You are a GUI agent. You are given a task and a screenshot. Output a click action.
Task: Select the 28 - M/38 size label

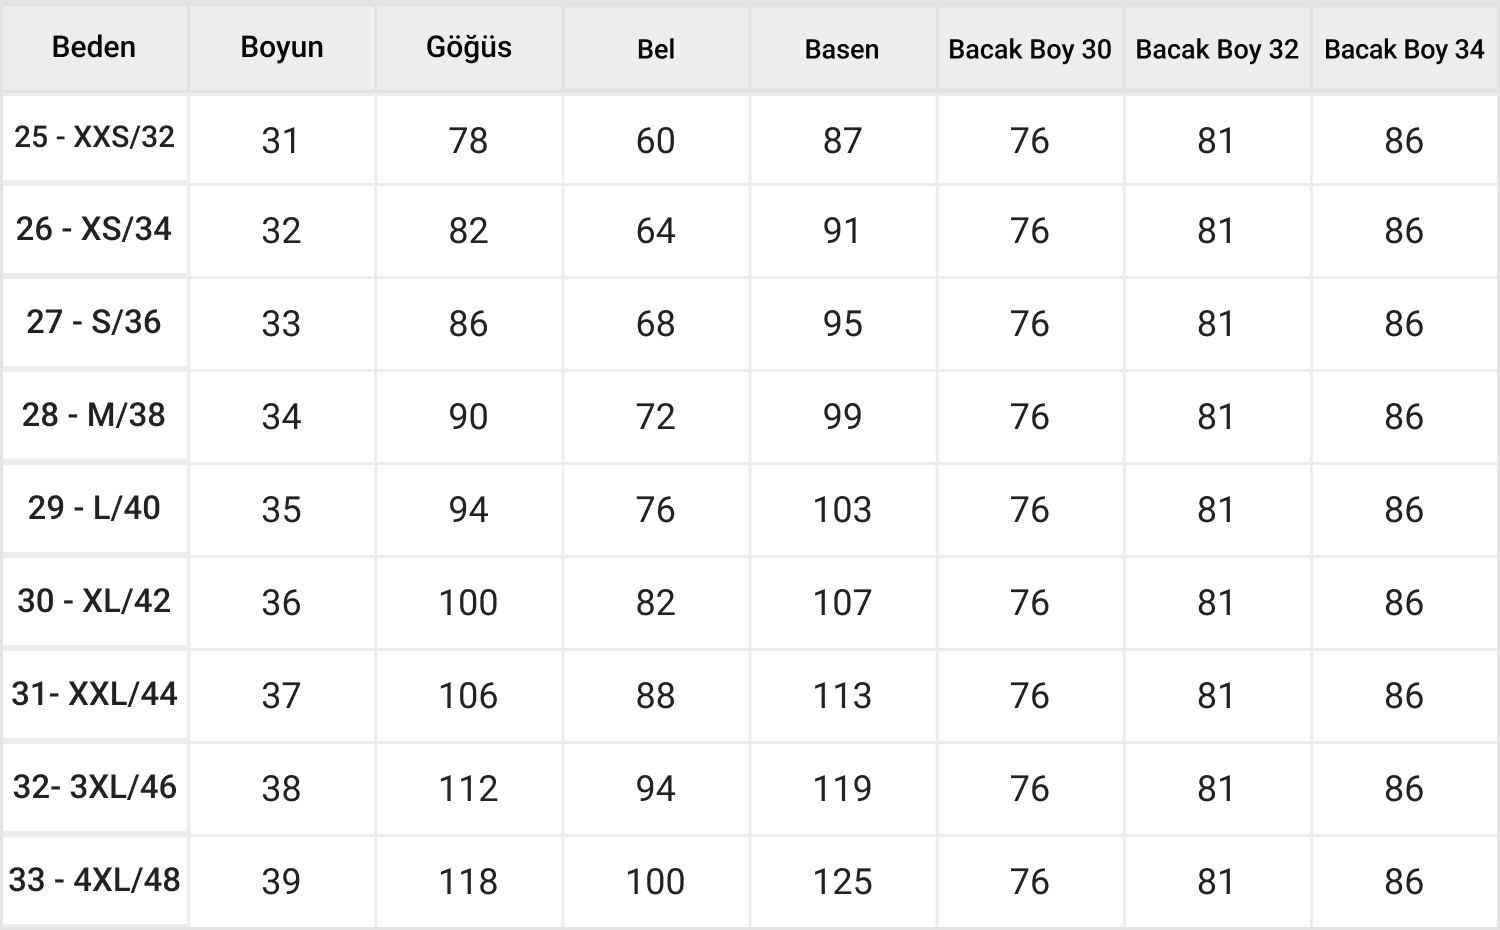[x=94, y=415]
